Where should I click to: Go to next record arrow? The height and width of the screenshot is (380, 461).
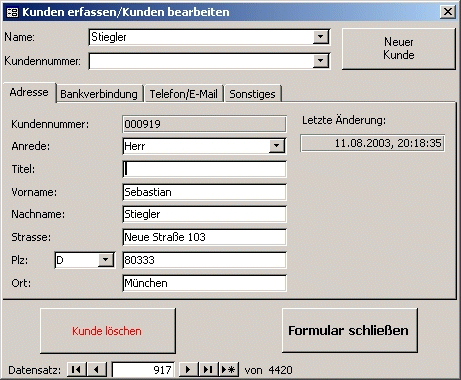point(188,369)
